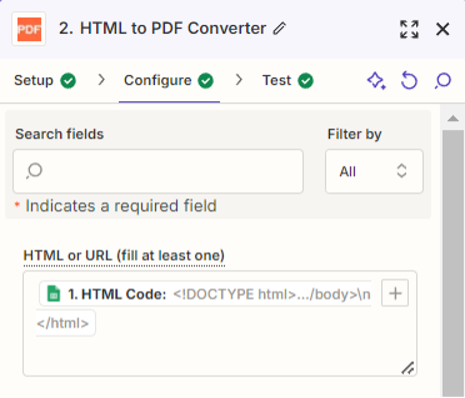Click the plus button in HTML field
Viewport: 465px width, 398px height.
(395, 293)
